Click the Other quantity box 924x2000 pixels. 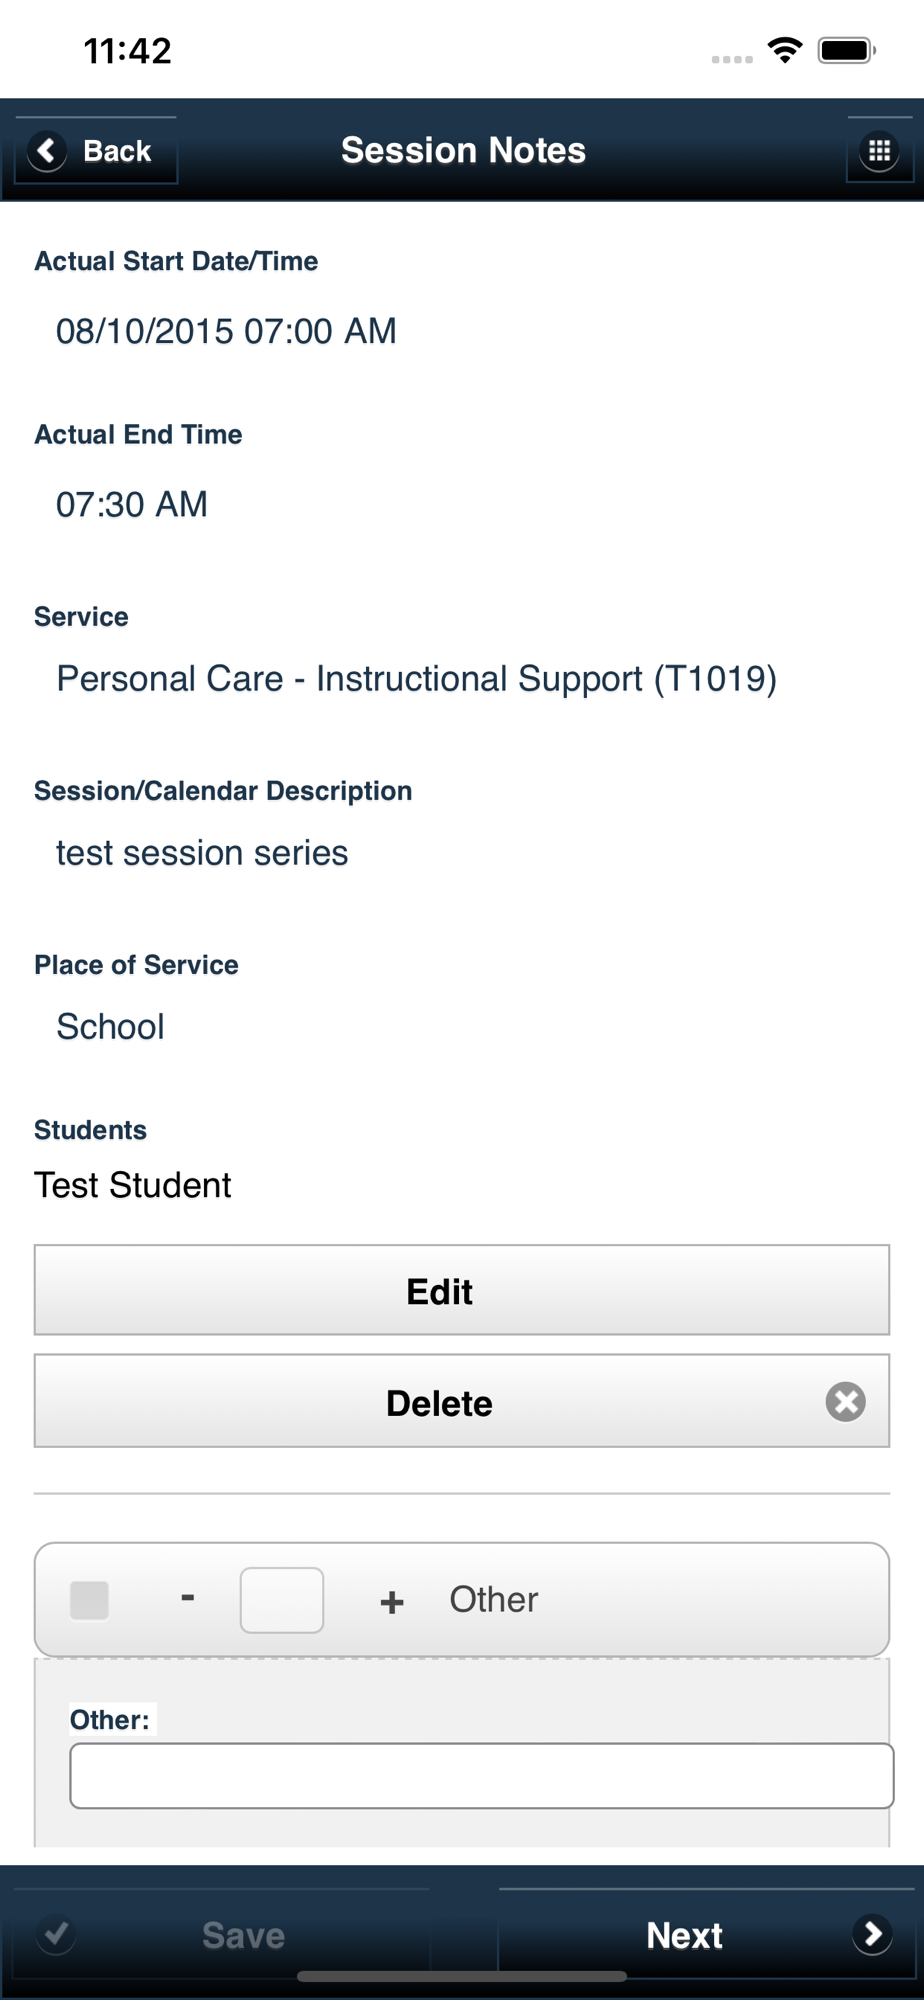click(x=282, y=1600)
